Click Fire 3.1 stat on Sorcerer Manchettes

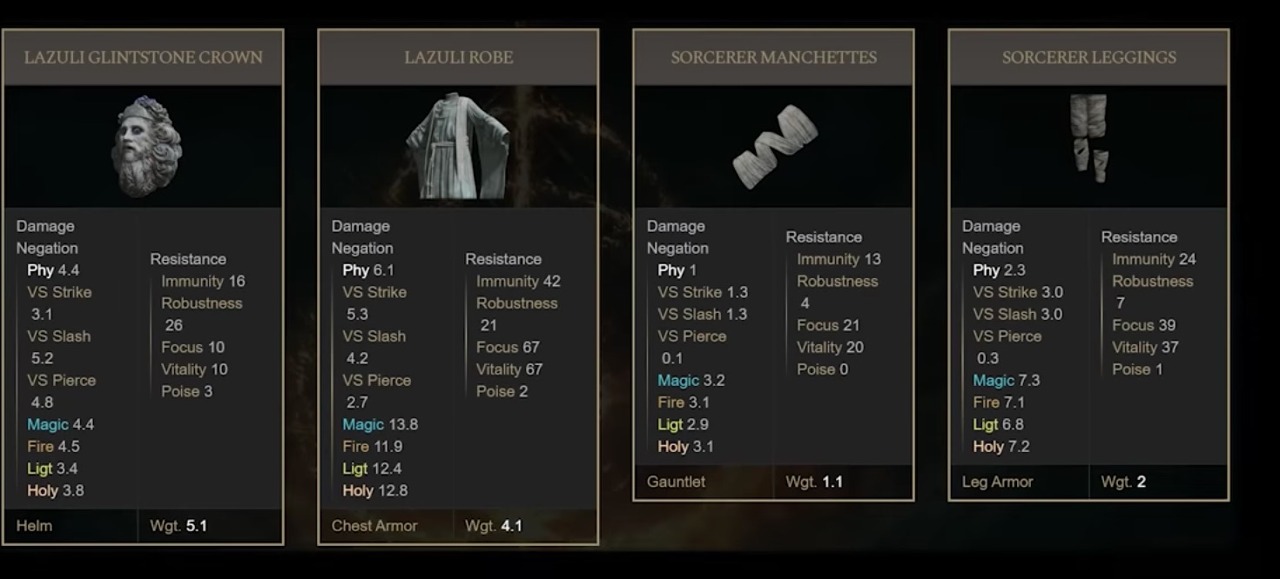(683, 402)
